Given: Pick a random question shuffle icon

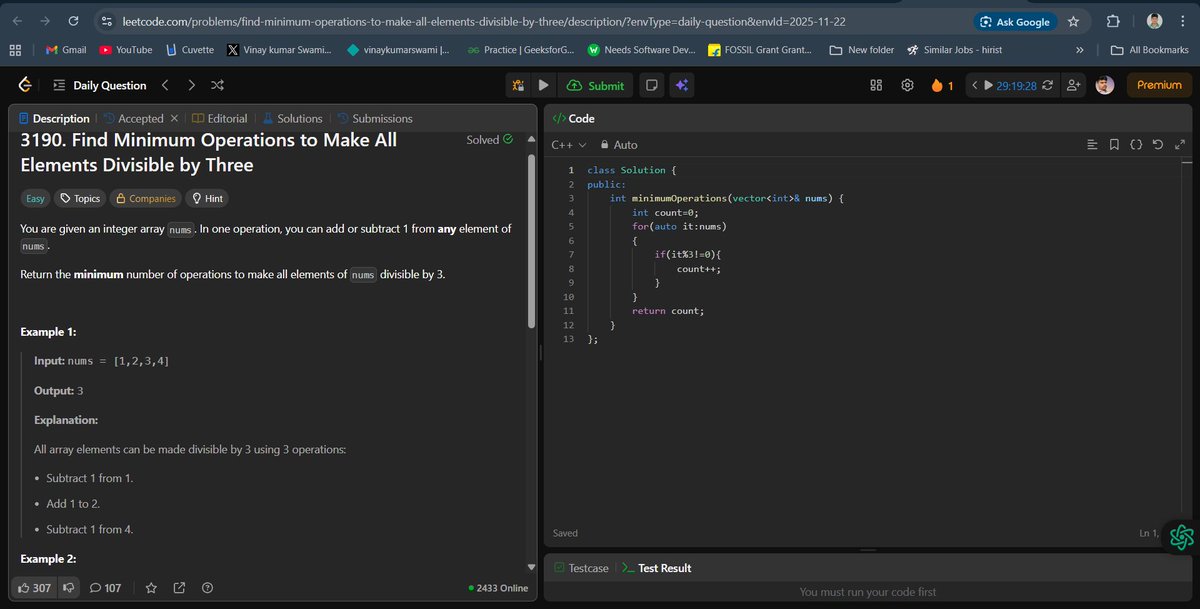Looking at the screenshot, I should tap(218, 86).
